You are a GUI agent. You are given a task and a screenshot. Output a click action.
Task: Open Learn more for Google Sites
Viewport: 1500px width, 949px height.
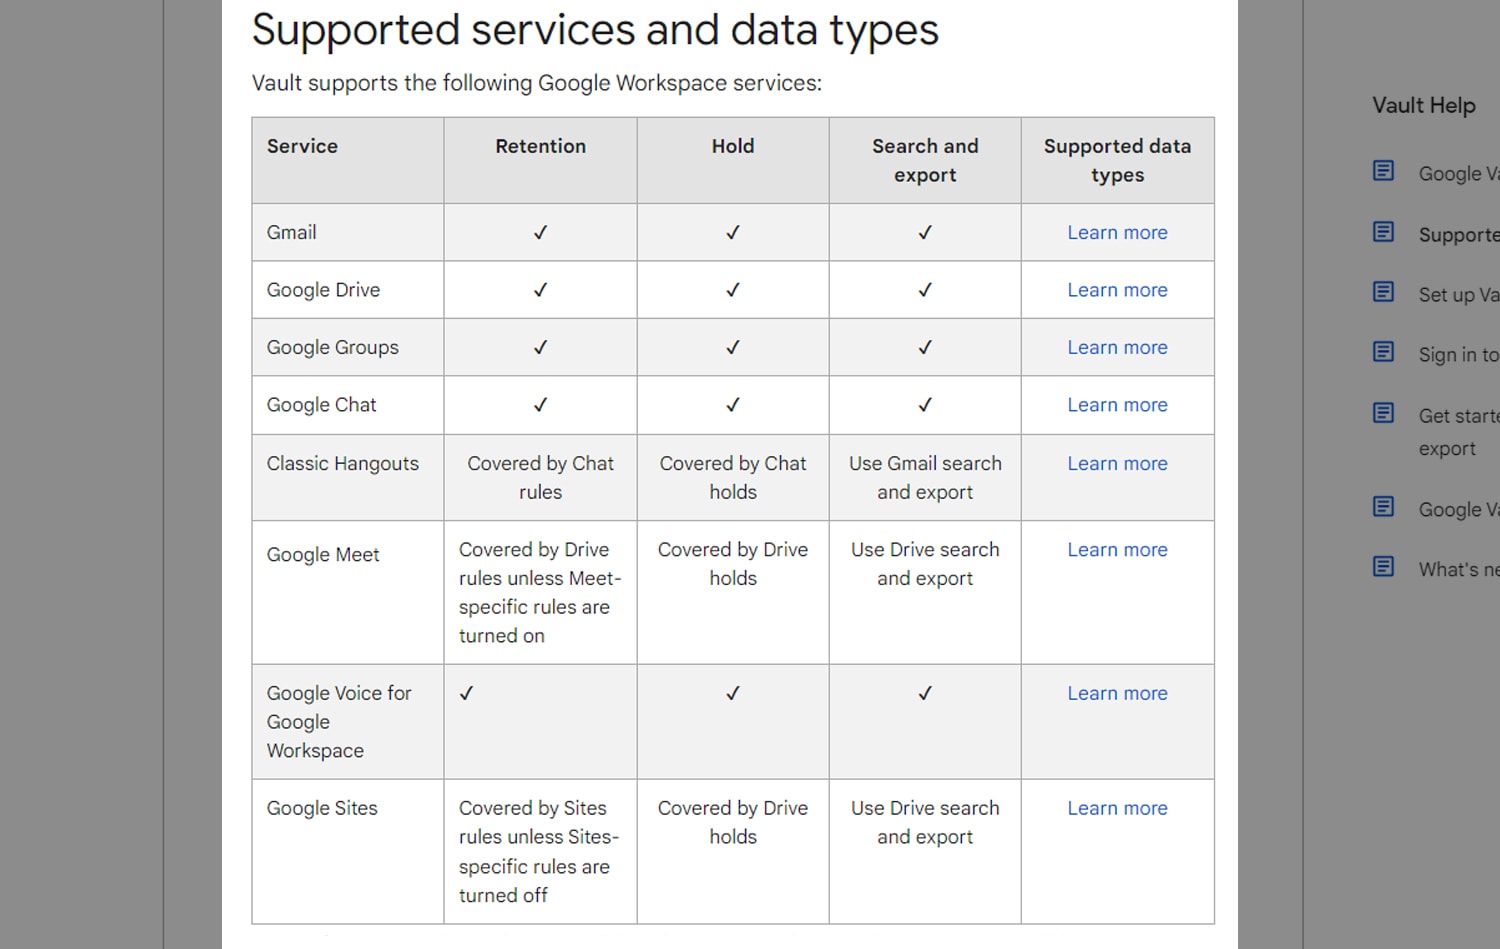click(x=1117, y=807)
